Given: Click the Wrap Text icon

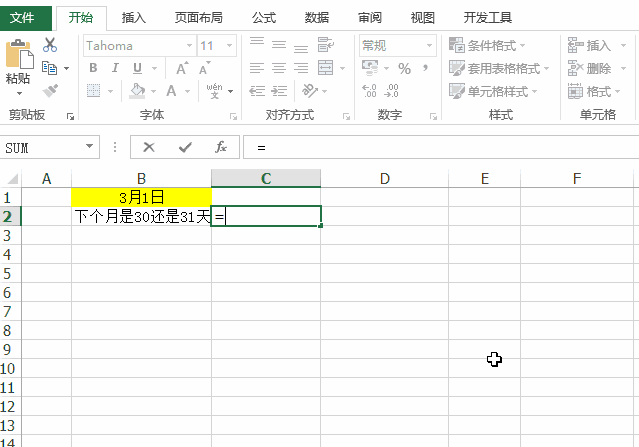Looking at the screenshot, I should point(326,45).
